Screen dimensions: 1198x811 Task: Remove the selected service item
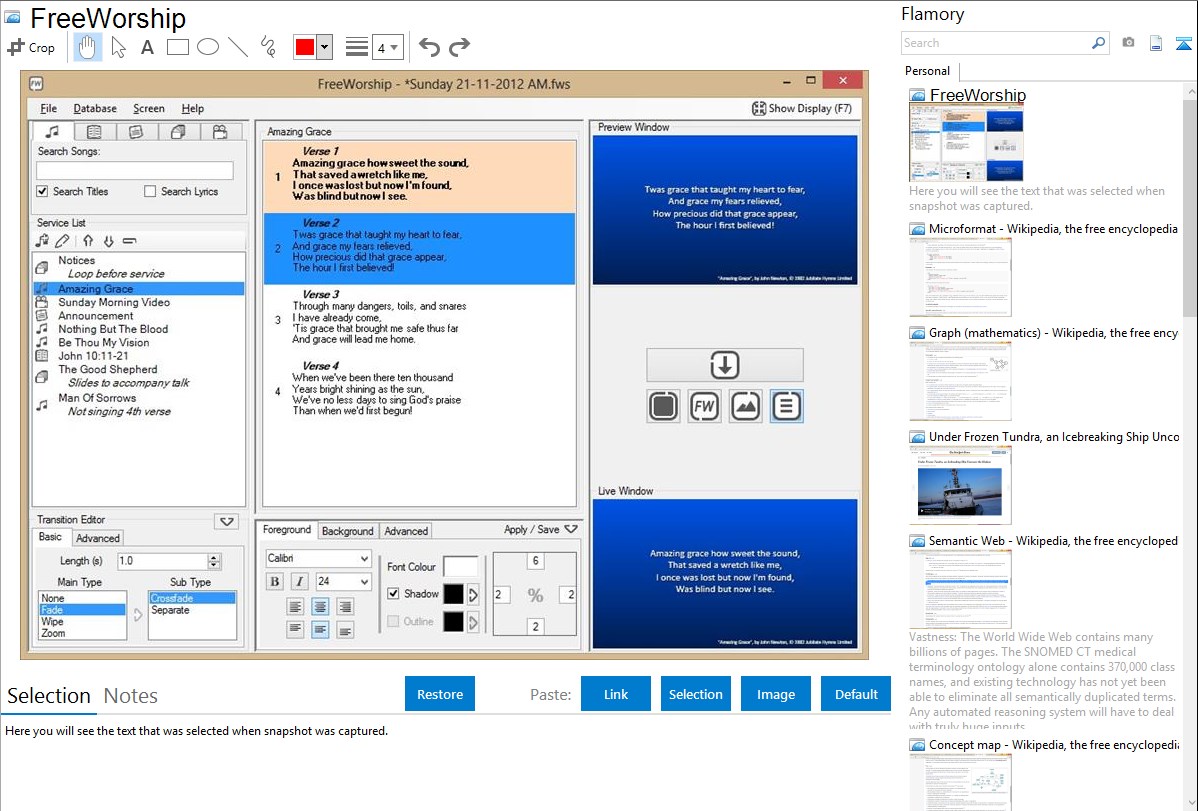click(x=129, y=241)
